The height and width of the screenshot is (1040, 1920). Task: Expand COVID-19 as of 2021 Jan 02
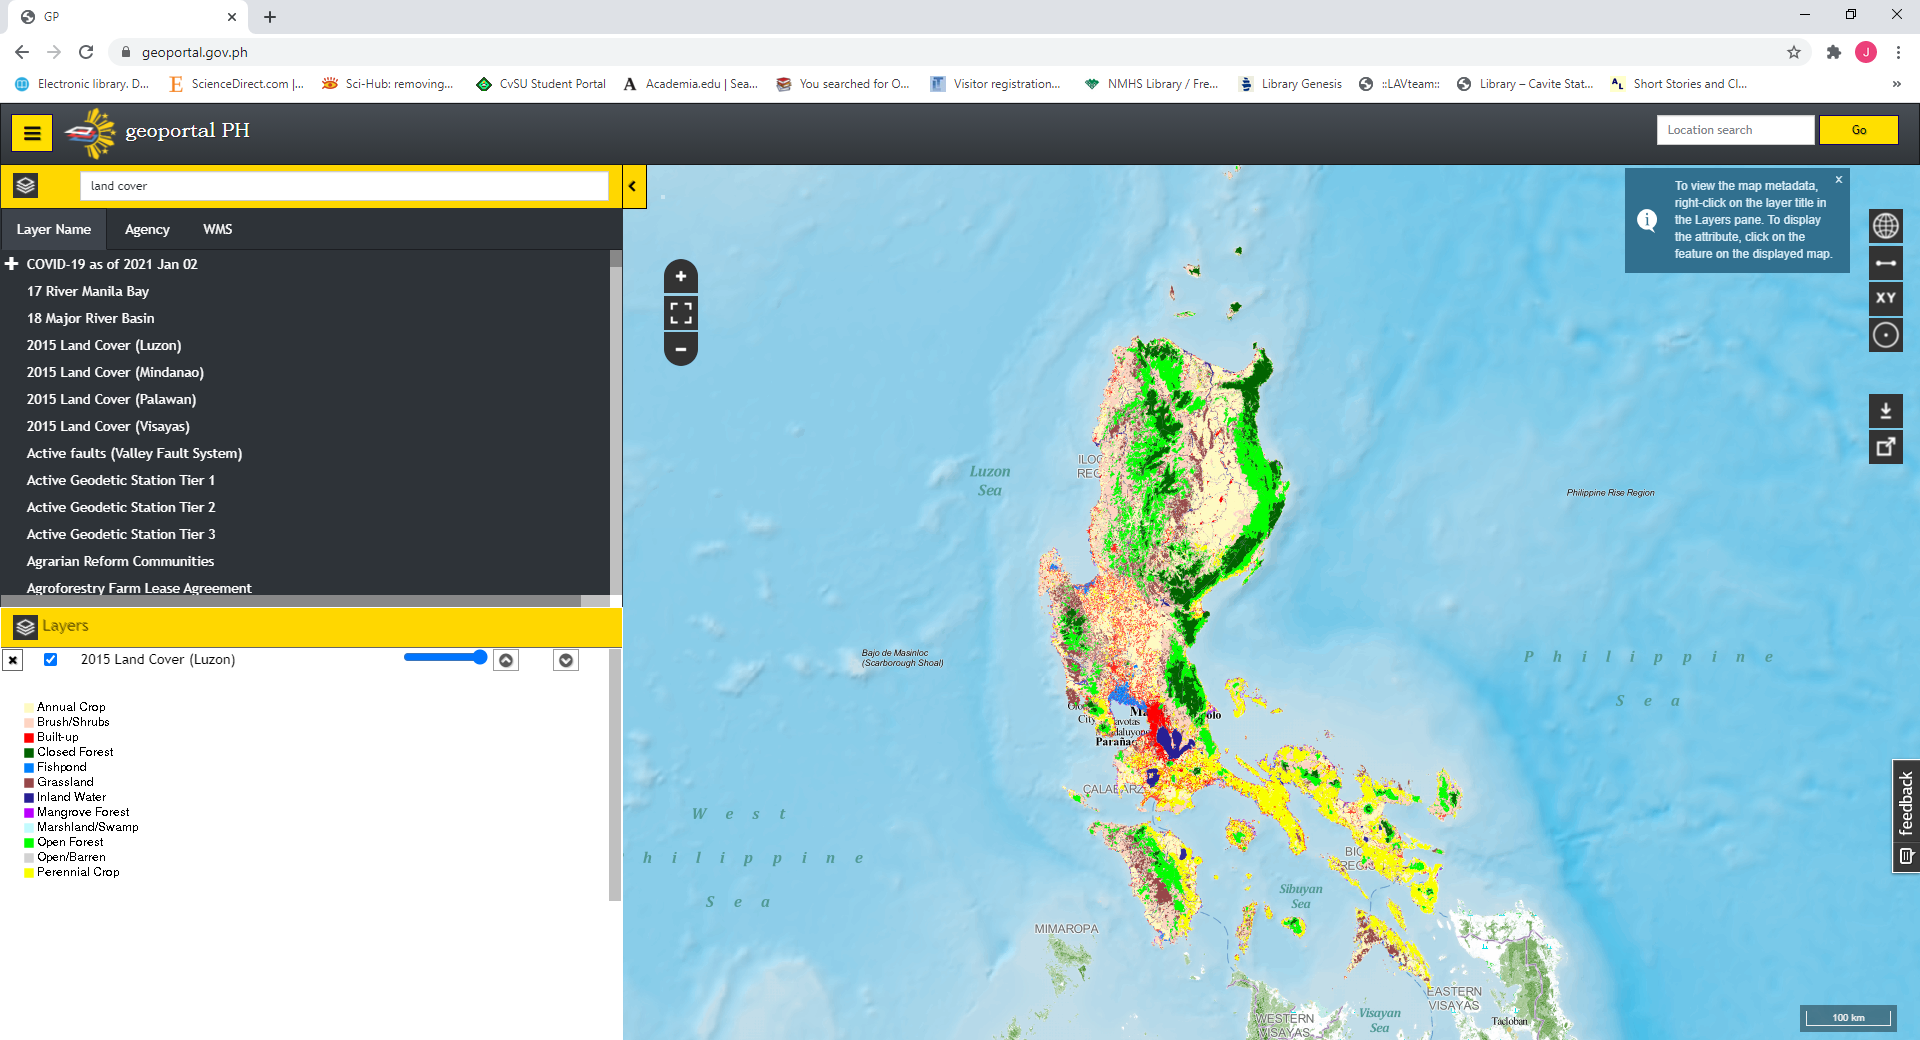coord(12,264)
